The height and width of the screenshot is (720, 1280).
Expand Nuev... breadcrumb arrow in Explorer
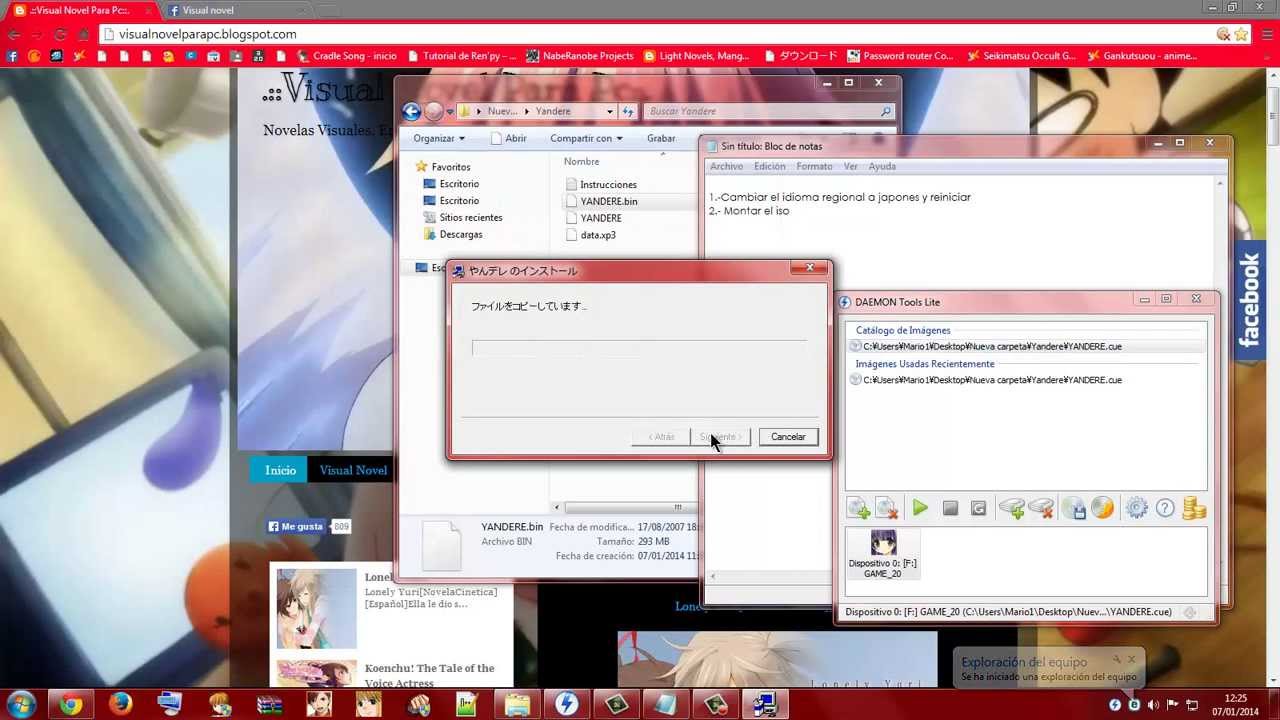pos(528,111)
